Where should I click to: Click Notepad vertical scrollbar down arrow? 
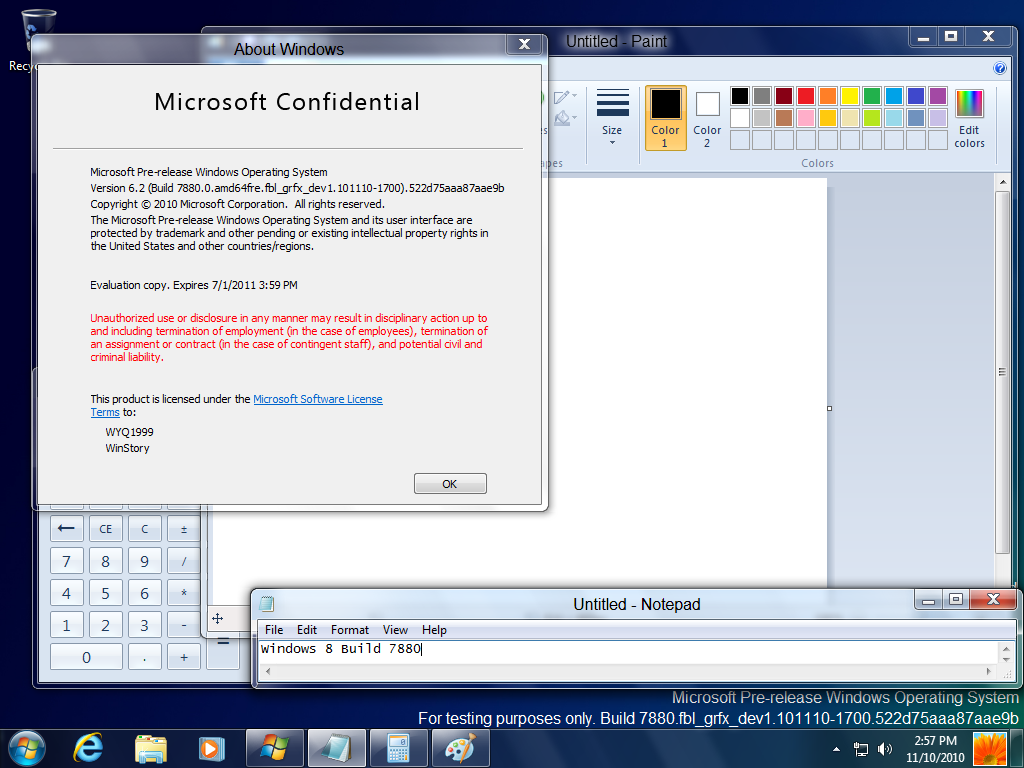pyautogui.click(x=1006, y=660)
